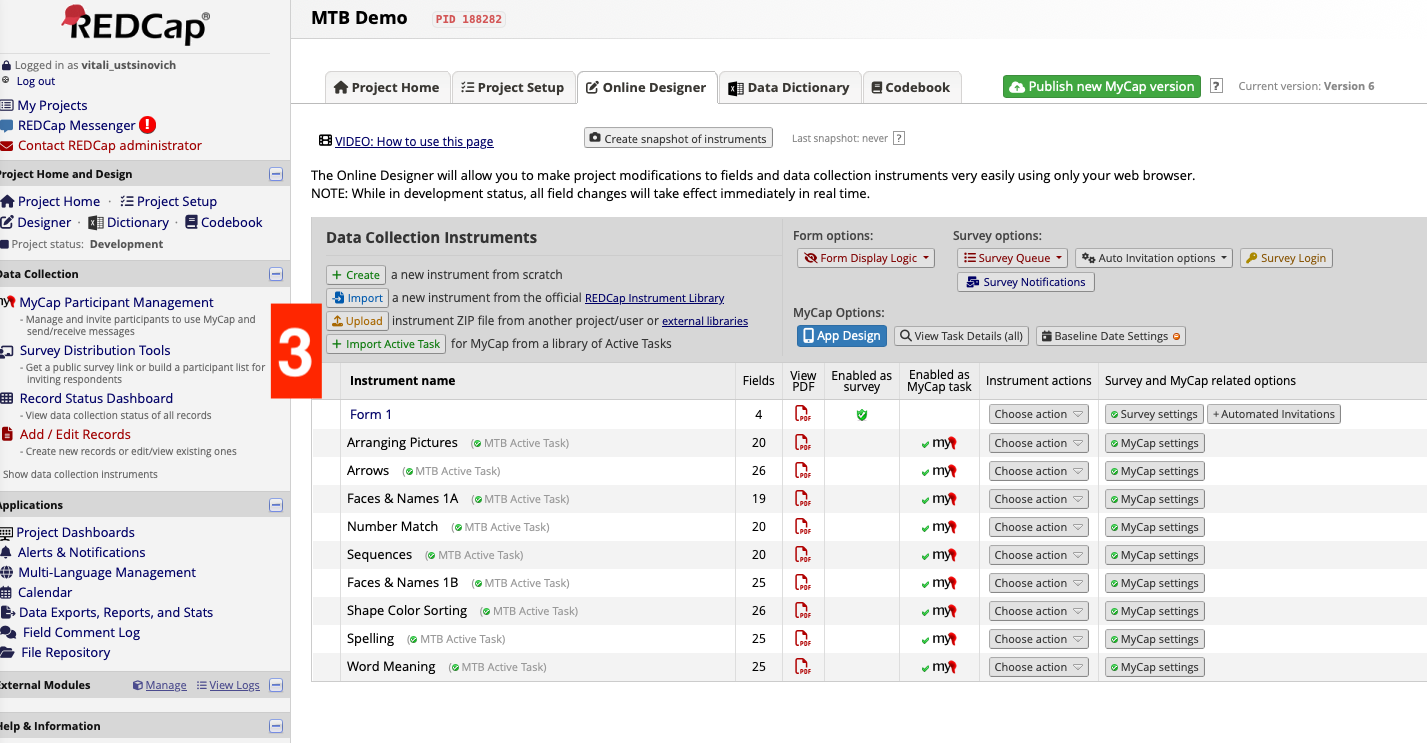View PDF of Number Match instrument
1427x743 pixels.
803,526
